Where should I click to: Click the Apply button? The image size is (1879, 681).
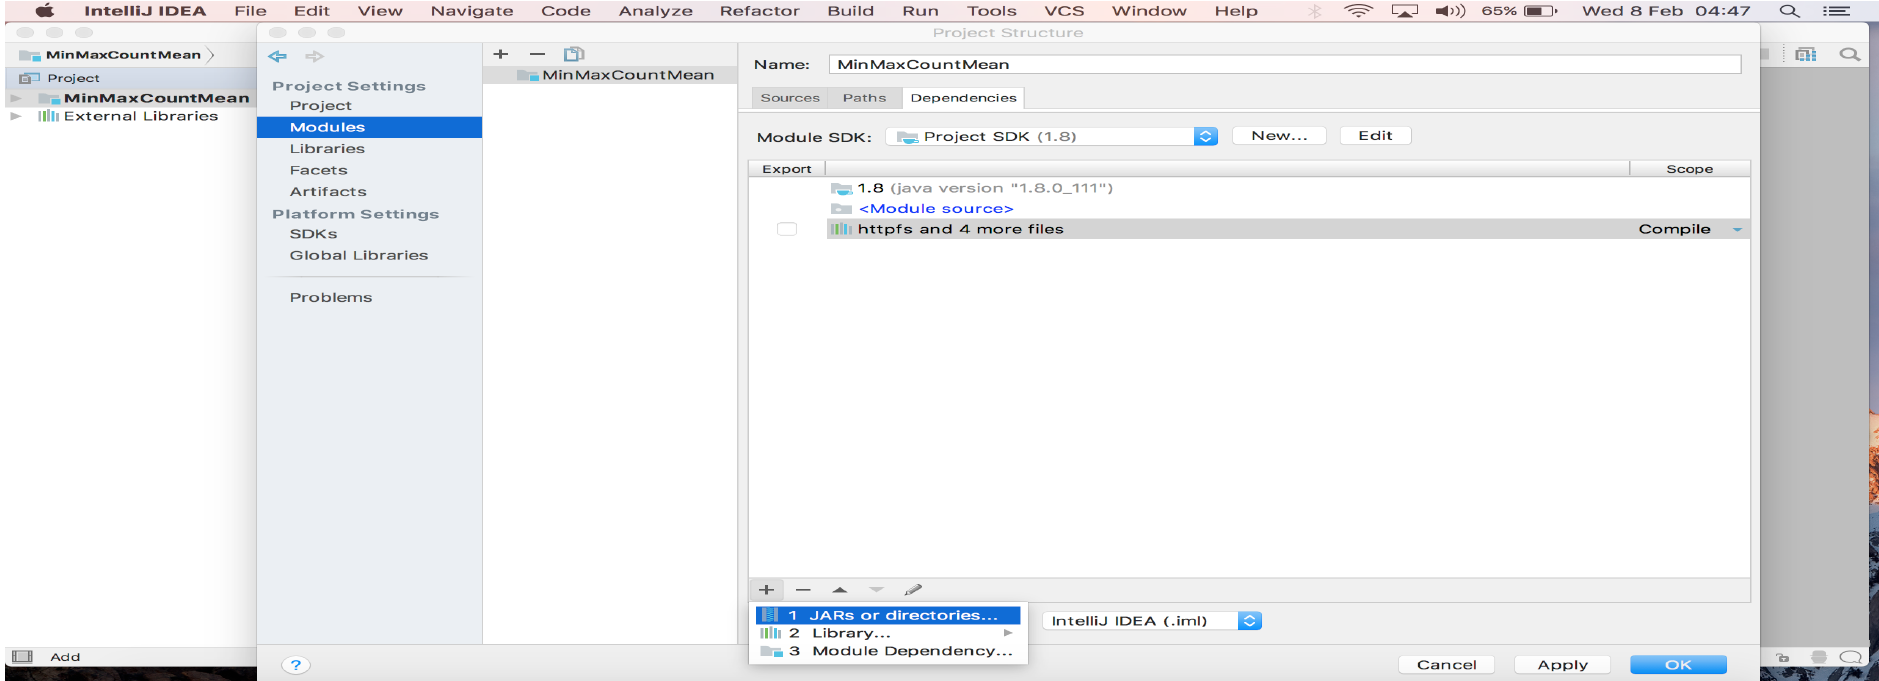[x=1562, y=665]
